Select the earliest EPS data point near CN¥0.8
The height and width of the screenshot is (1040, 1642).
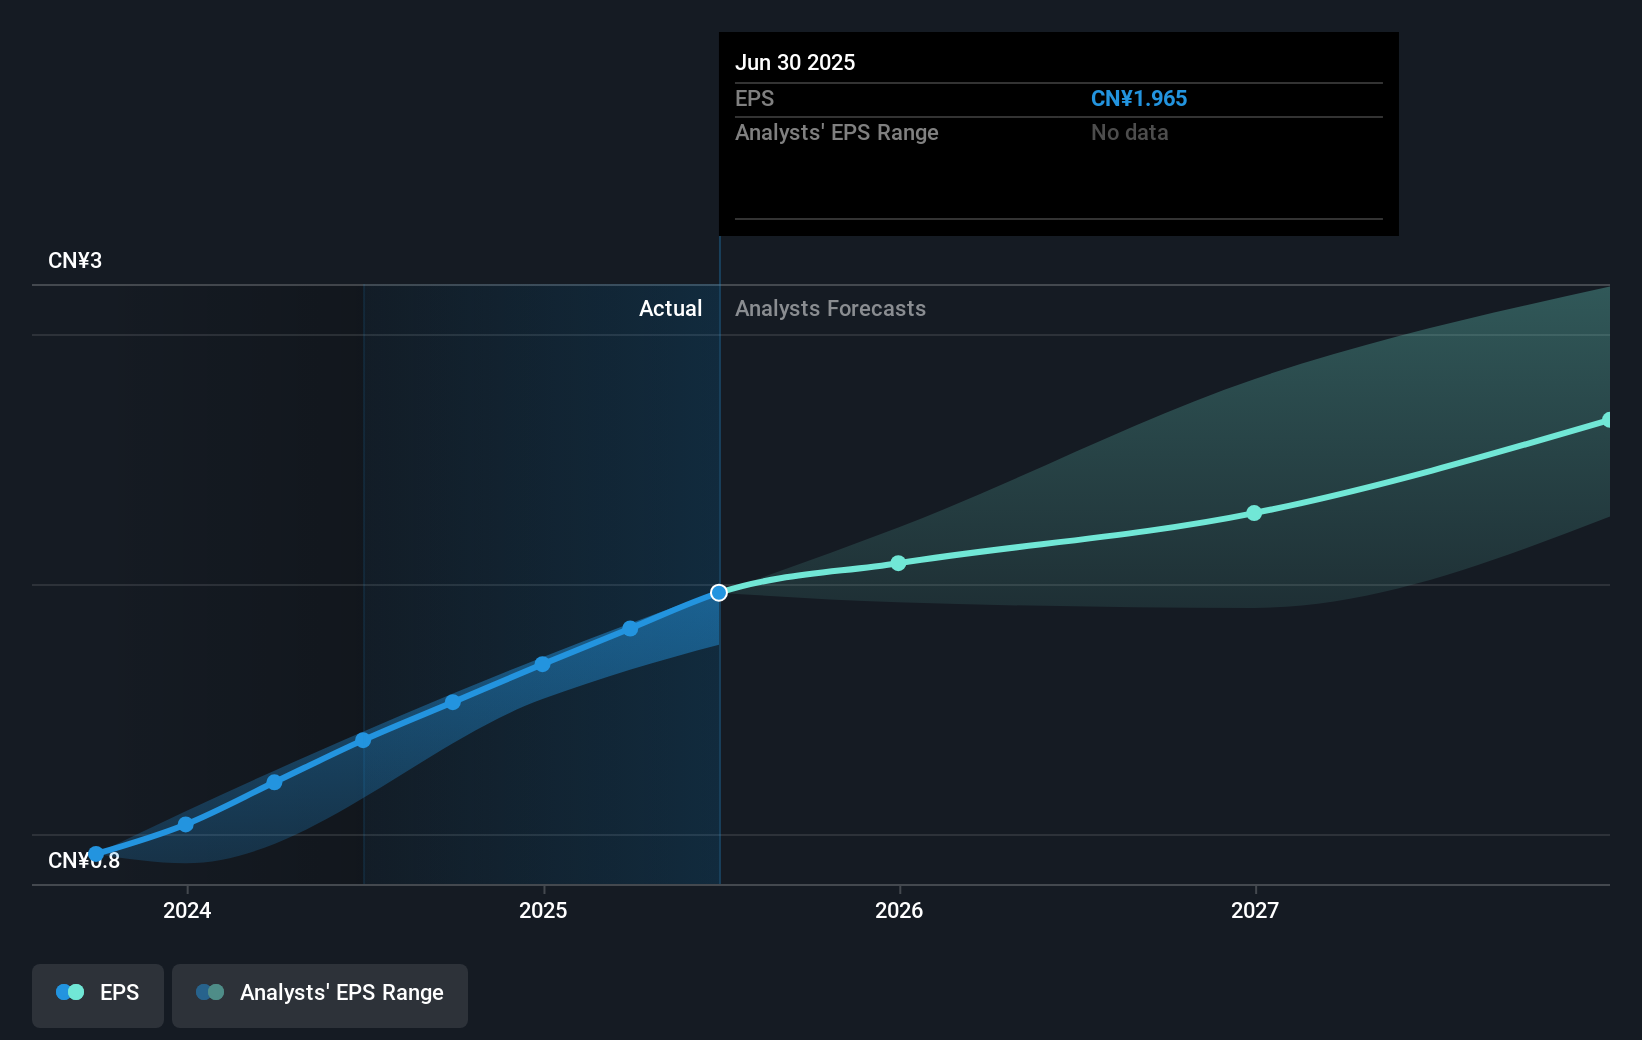click(95, 853)
